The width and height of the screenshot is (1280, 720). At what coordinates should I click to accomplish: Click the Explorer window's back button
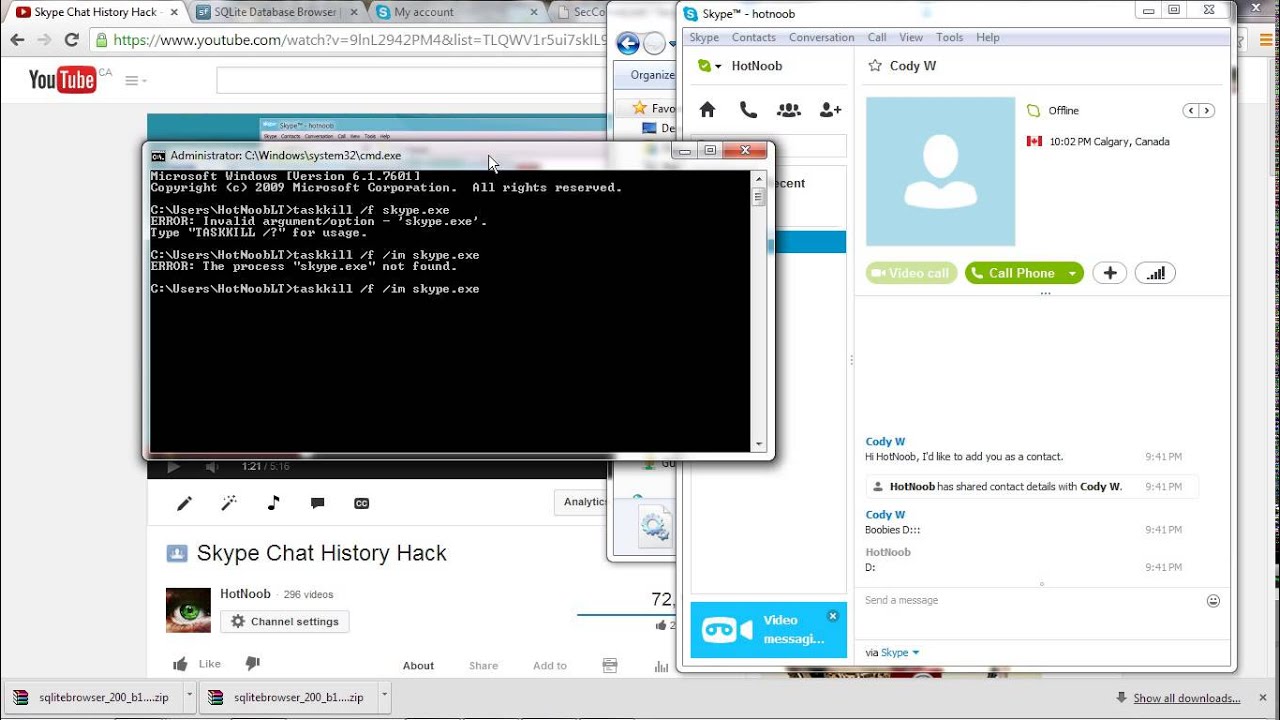(628, 43)
